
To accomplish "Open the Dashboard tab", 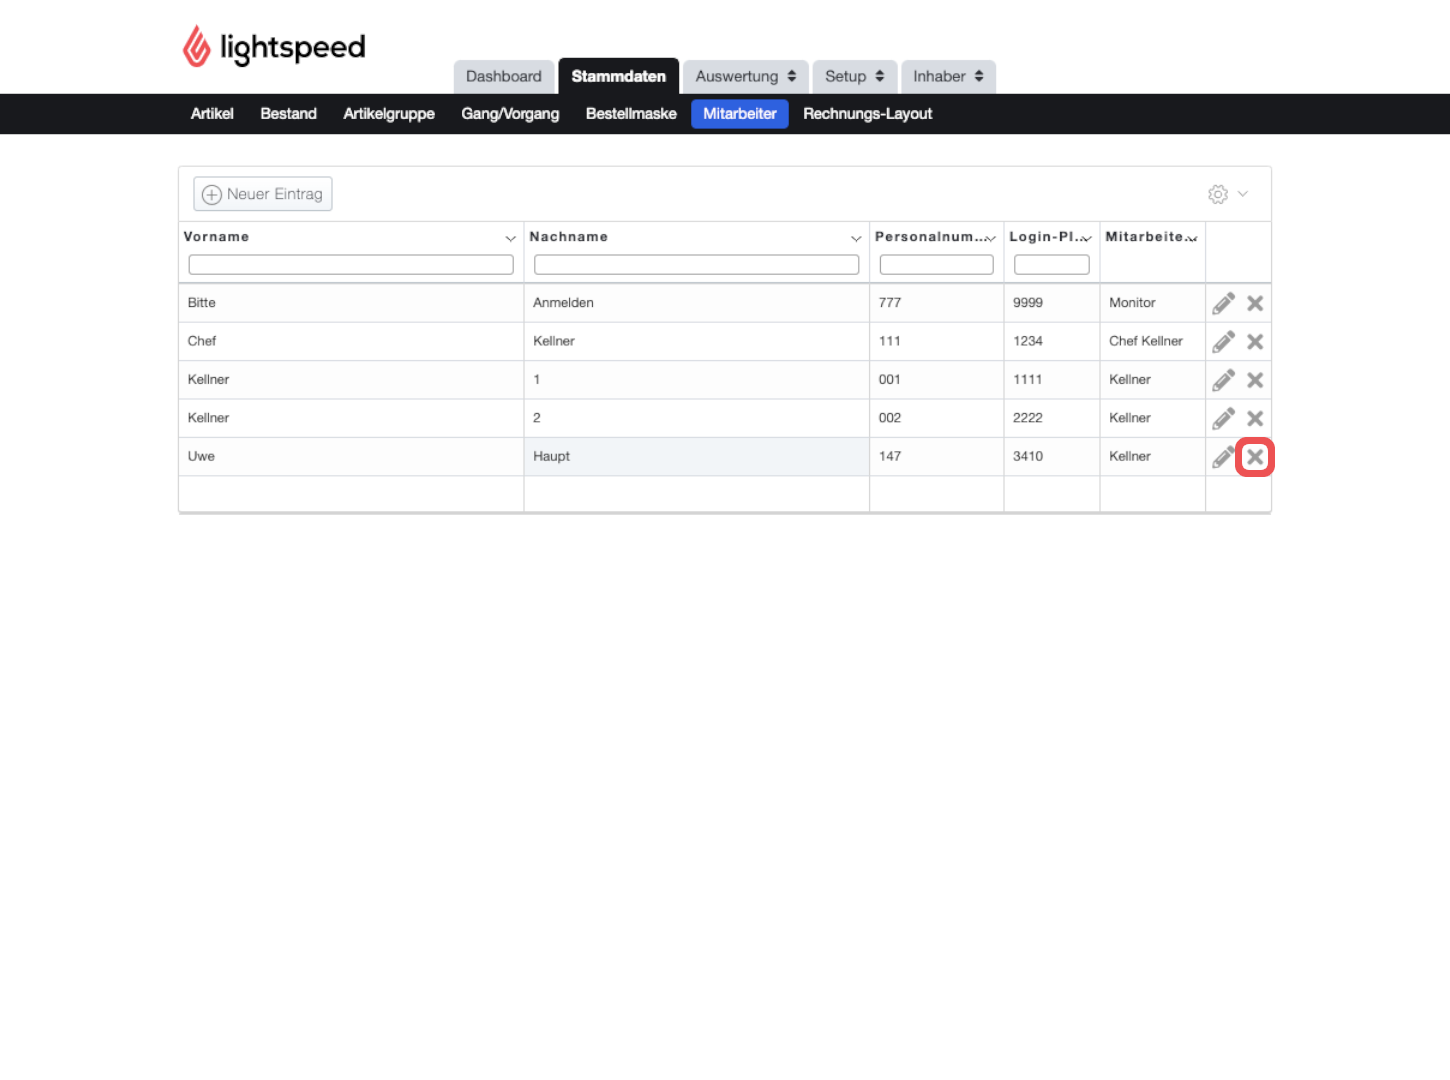I will click(504, 76).
